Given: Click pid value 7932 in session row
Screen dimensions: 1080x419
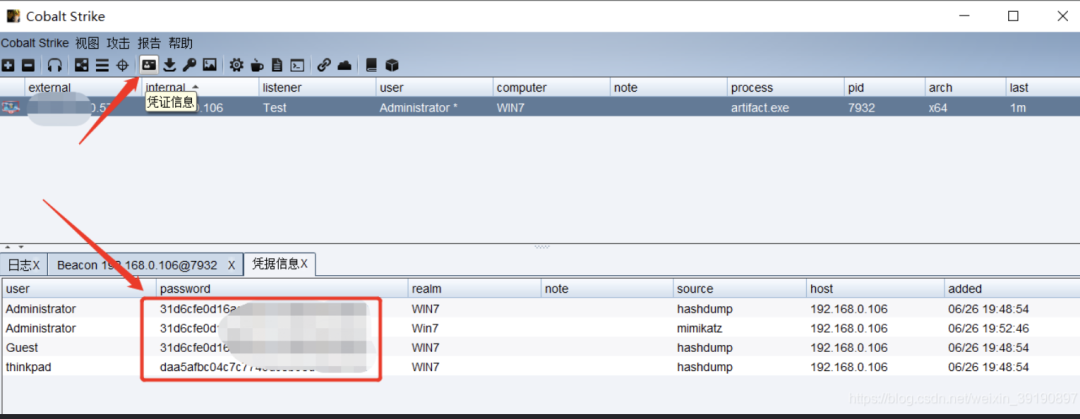Looking at the screenshot, I should pos(861,108).
